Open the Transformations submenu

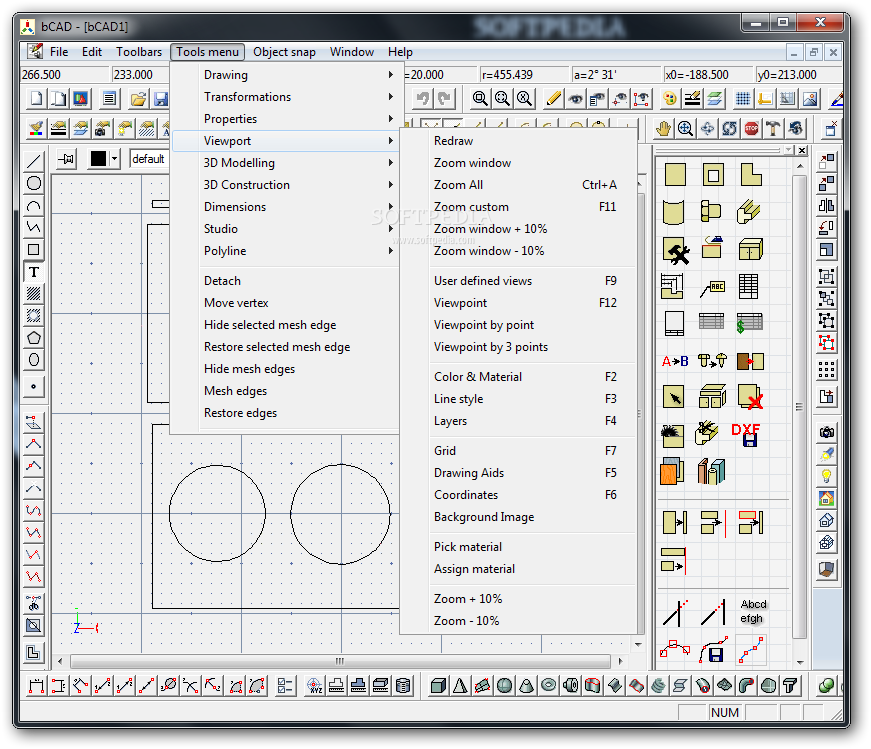tap(285, 97)
